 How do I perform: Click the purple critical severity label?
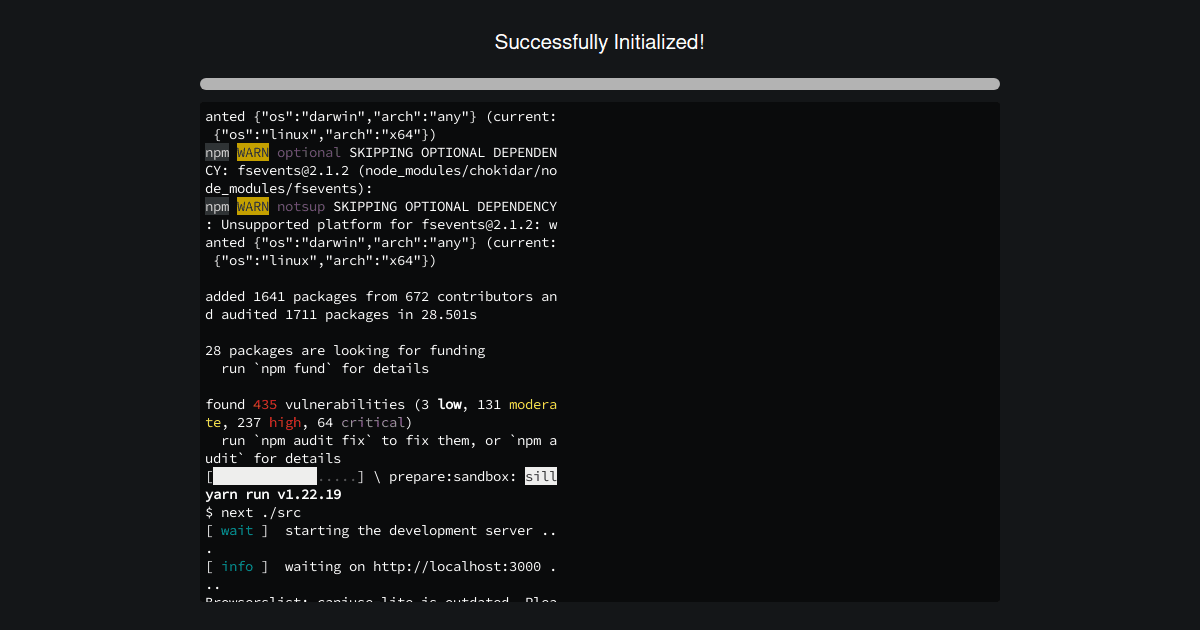pos(373,422)
